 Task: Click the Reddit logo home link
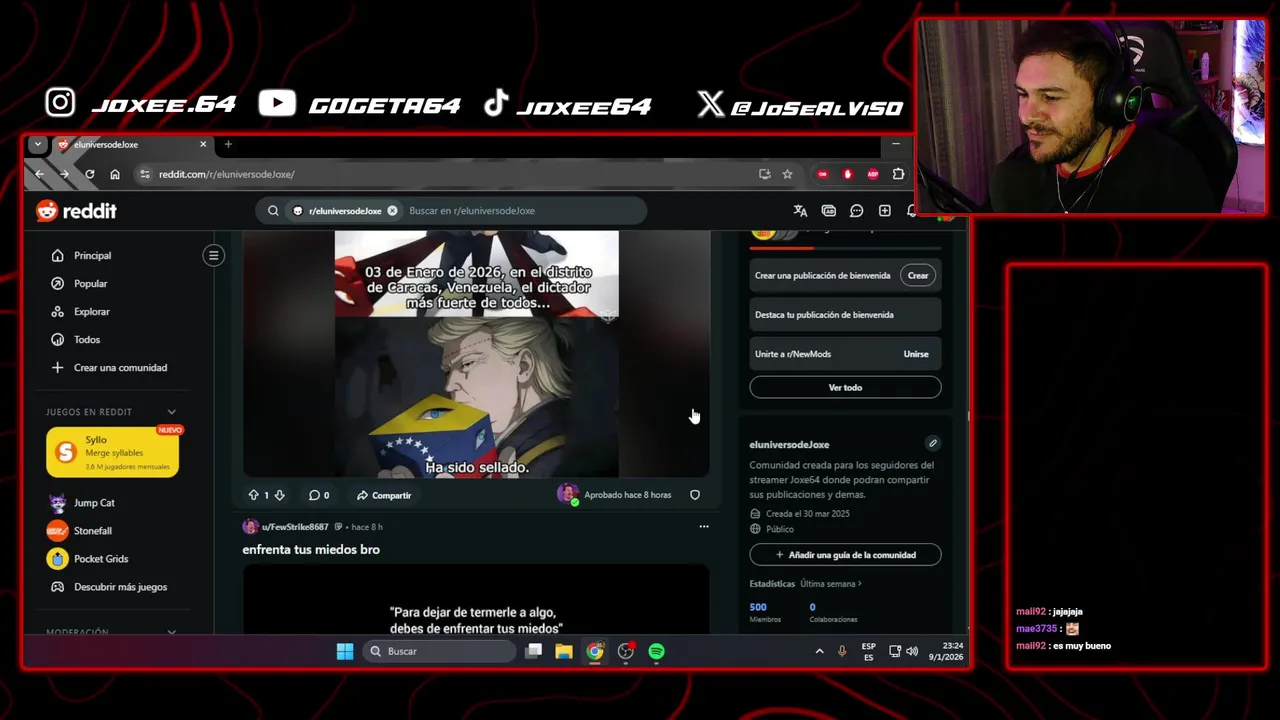[x=77, y=211]
